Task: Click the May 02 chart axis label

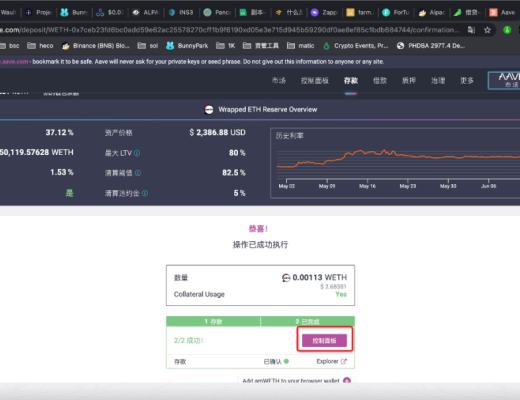Action: (x=286, y=186)
